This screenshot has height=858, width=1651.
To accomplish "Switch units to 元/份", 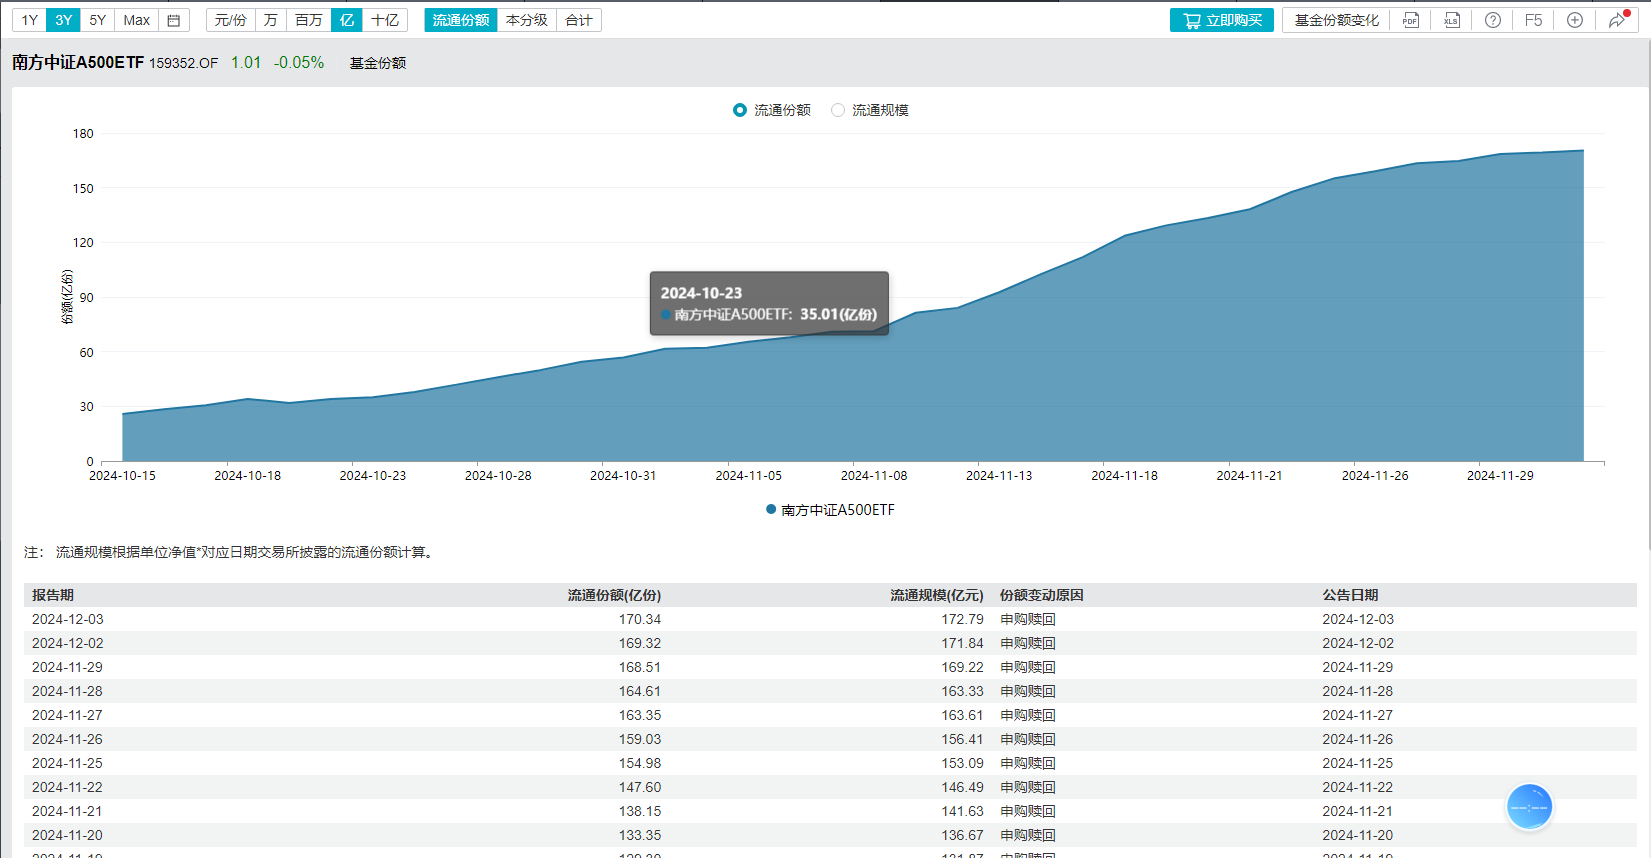I will click(230, 20).
